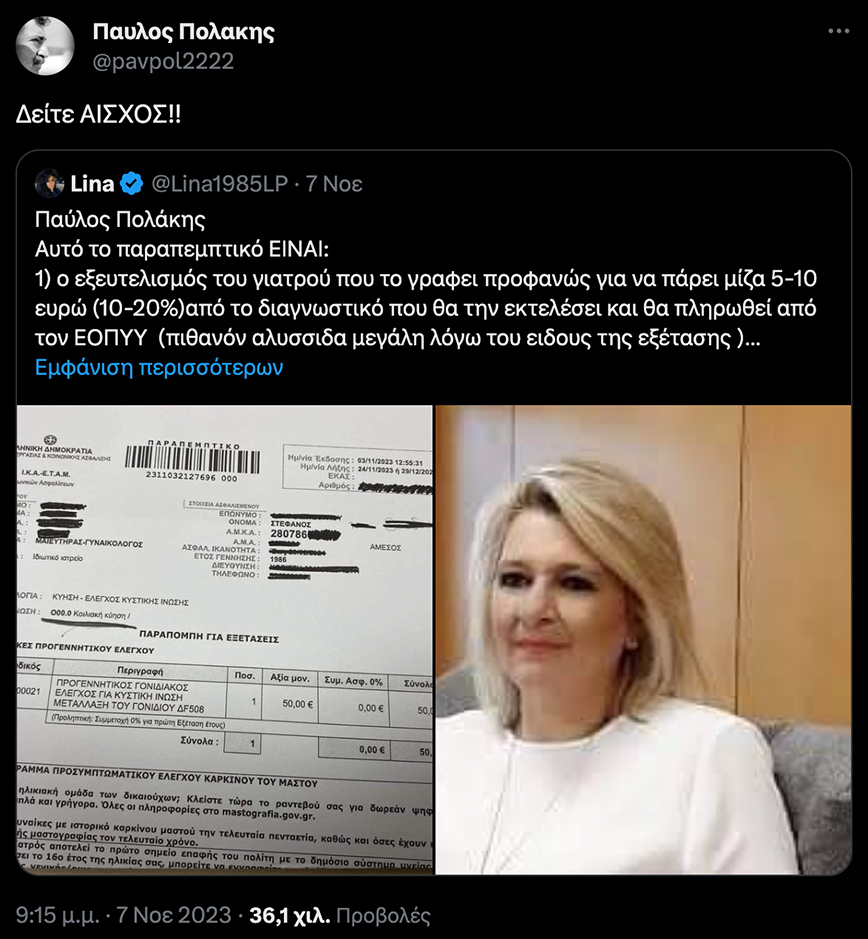Image resolution: width=868 pixels, height=939 pixels.
Task: Open the Lina display name in quoted tweet
Action: 92,183
